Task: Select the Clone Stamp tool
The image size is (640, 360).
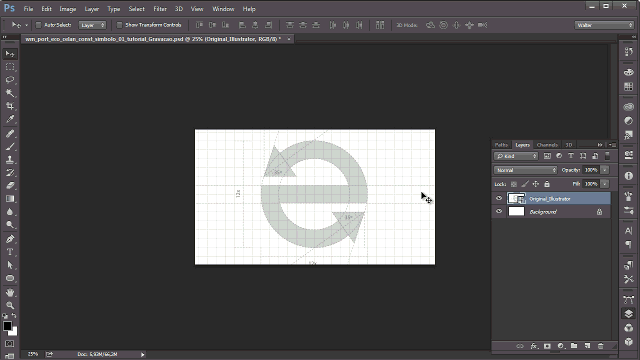Action: (x=10, y=160)
